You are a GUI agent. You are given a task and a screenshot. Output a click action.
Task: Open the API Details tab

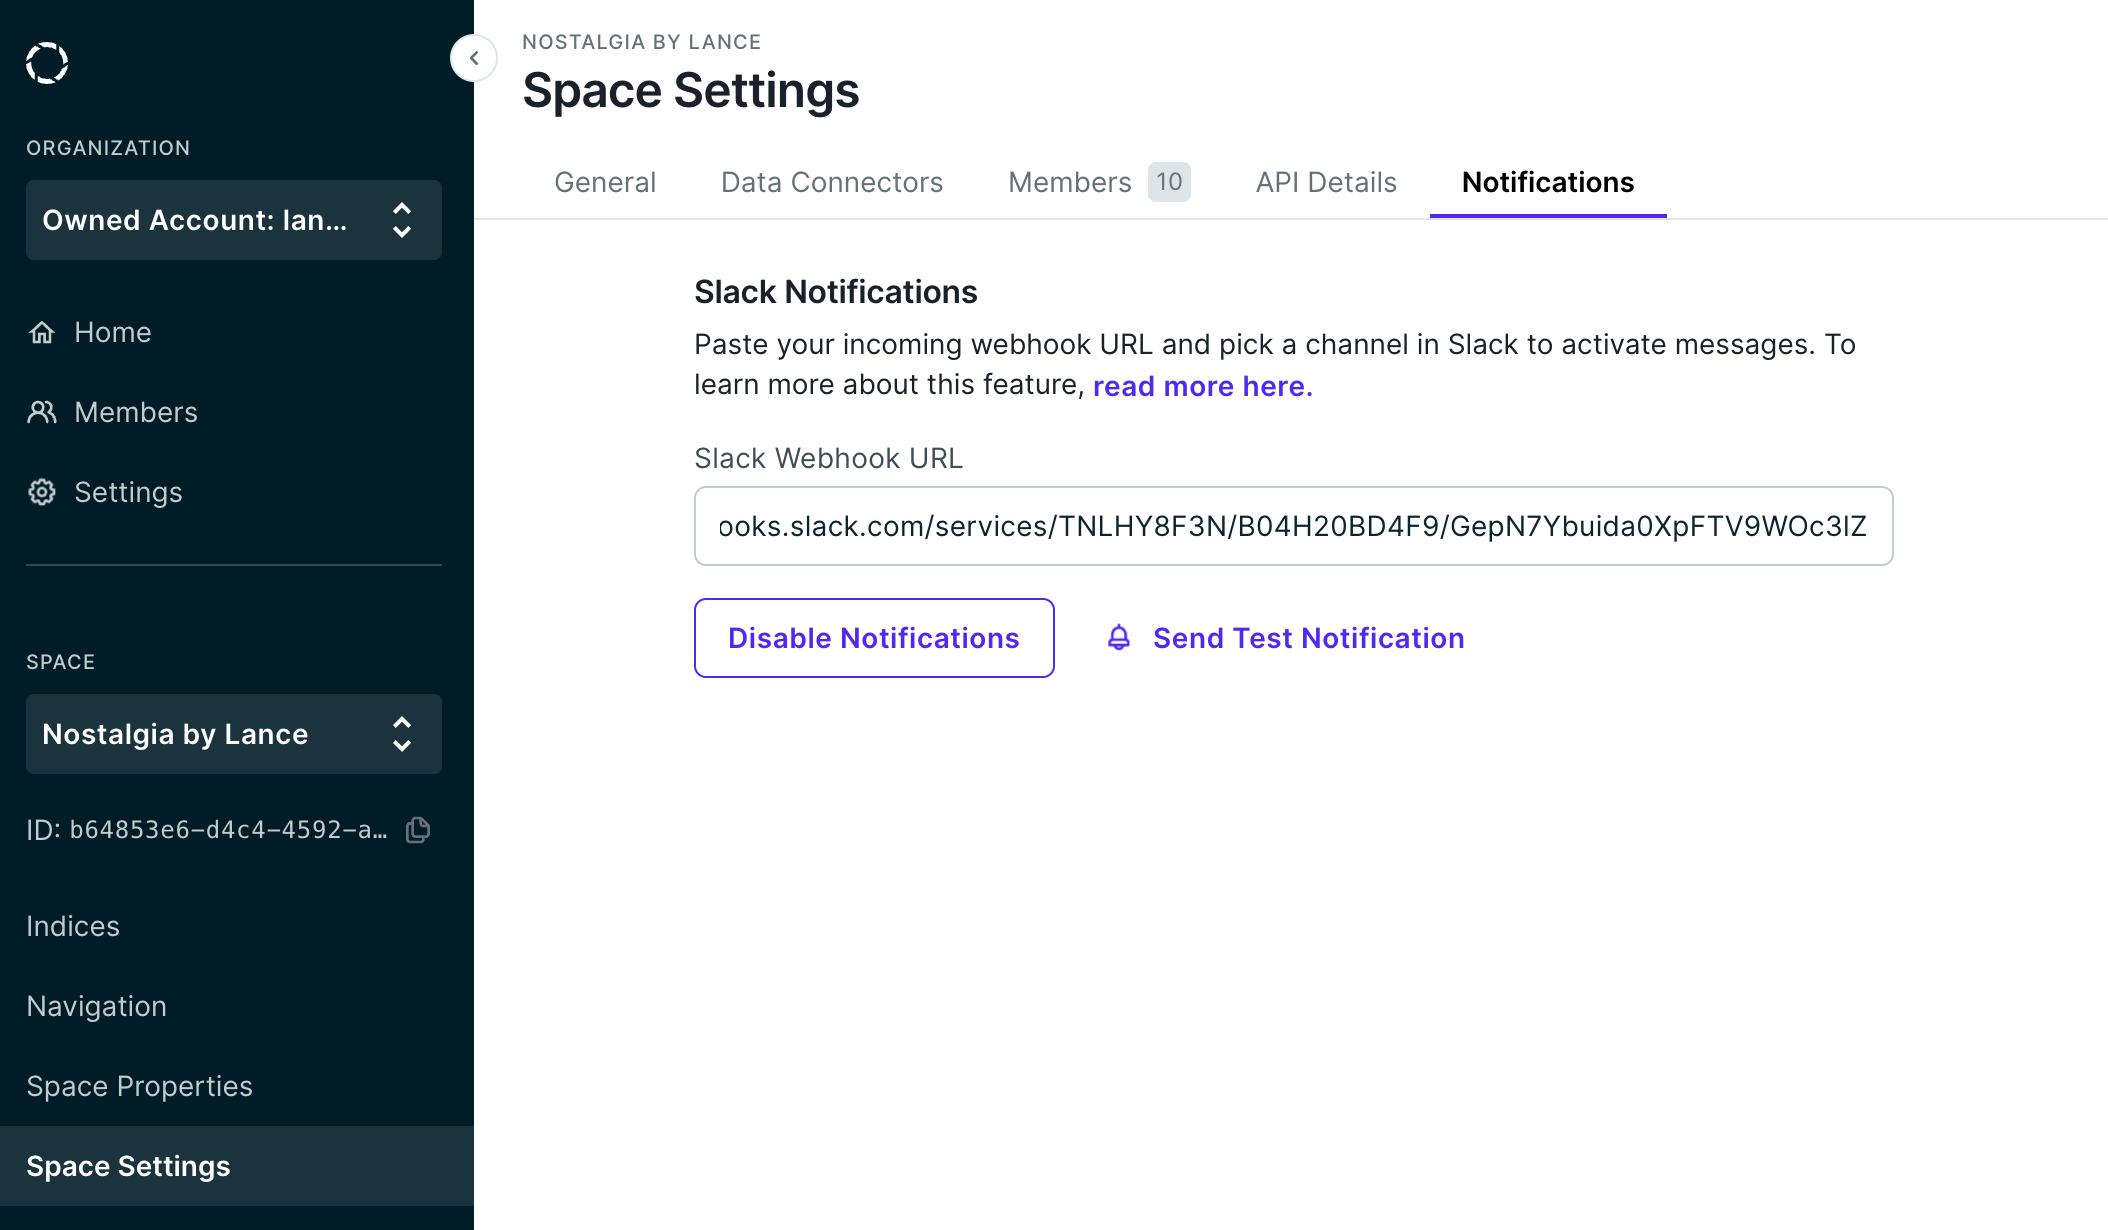pos(1326,182)
